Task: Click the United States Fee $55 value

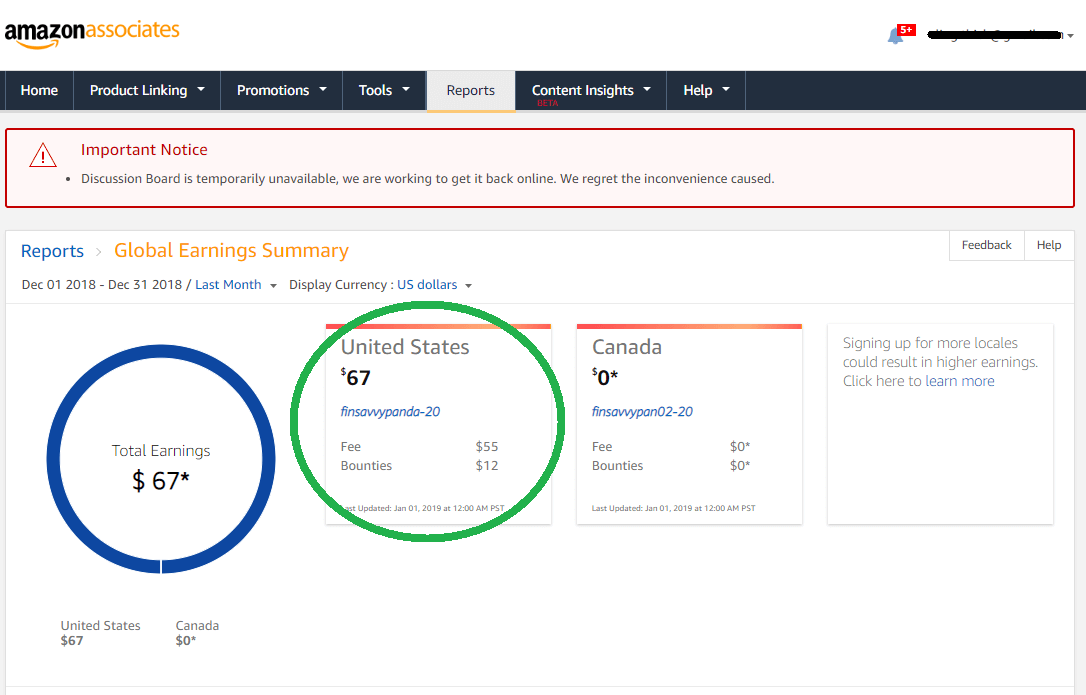Action: tap(487, 447)
